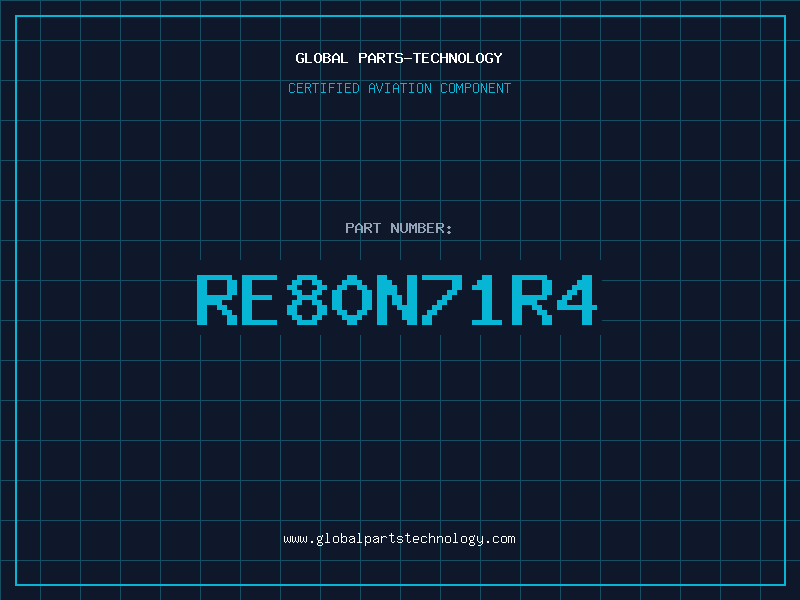Click the final digit 4 of part number
Viewport: 800px width, 600px height.
click(x=579, y=299)
